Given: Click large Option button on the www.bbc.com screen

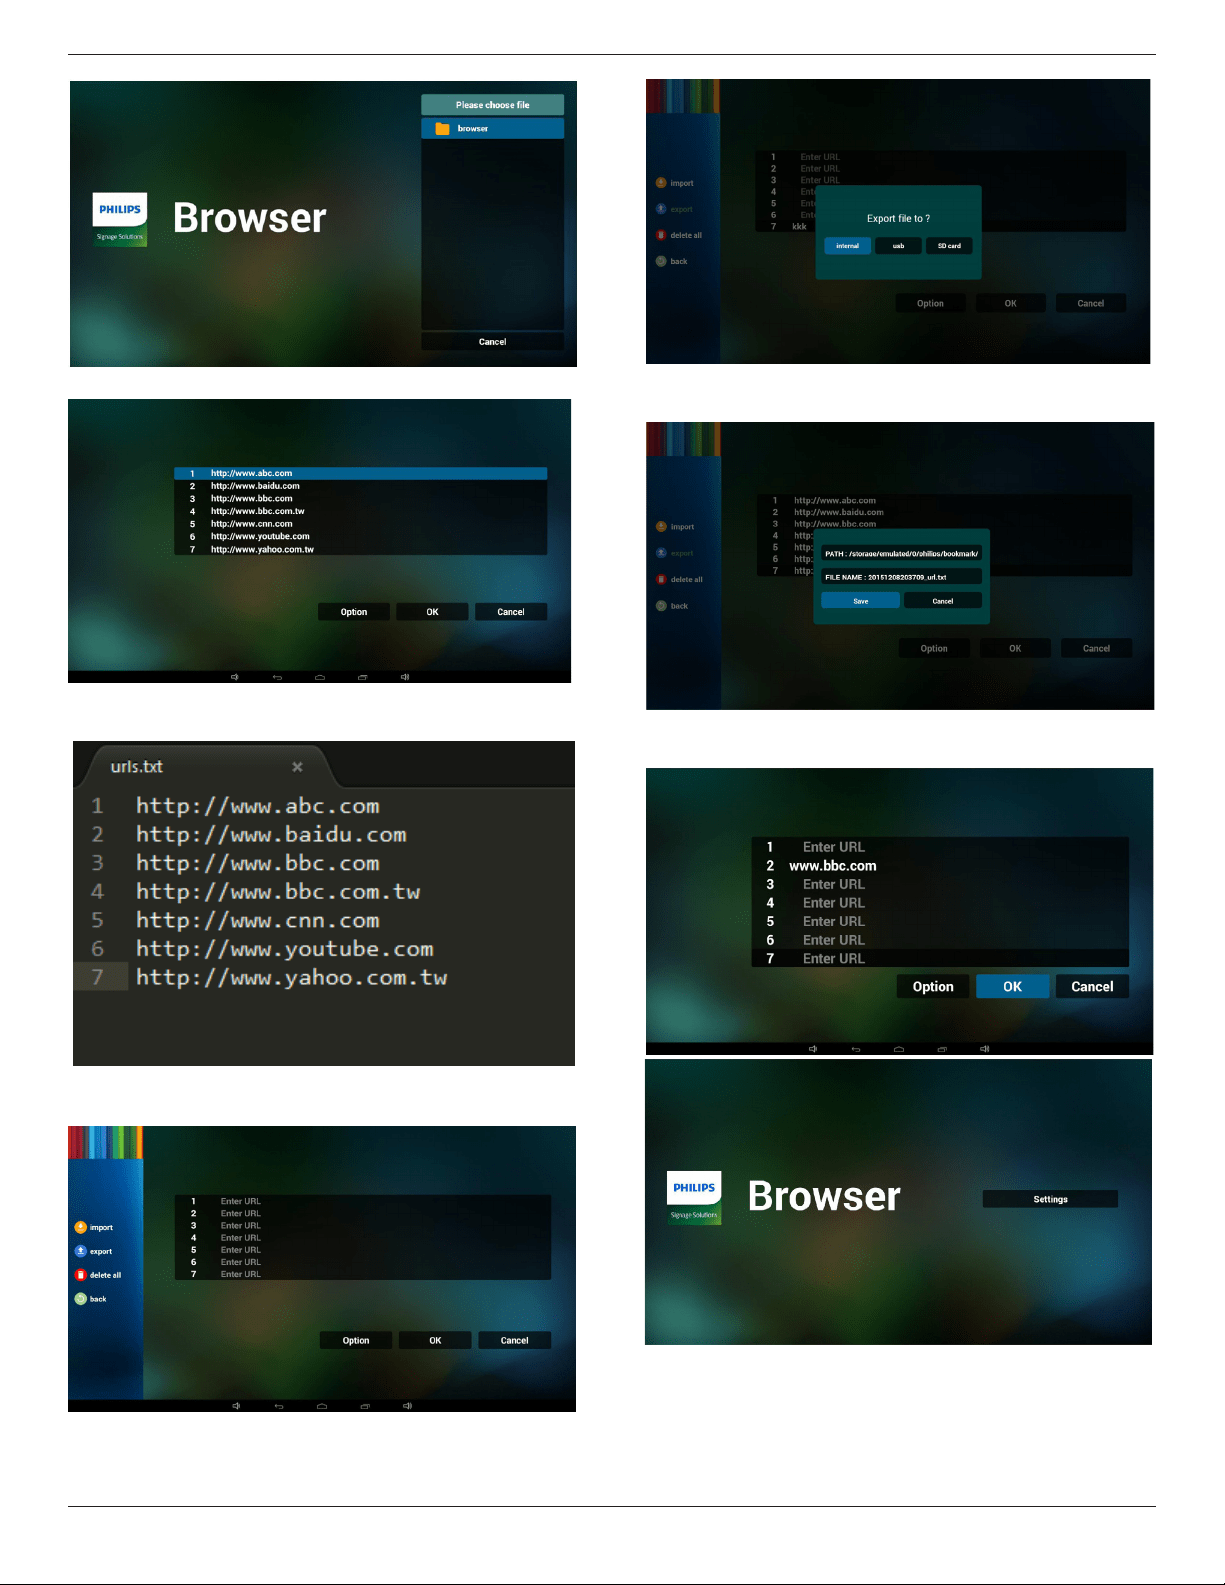Looking at the screenshot, I should pos(933,987).
